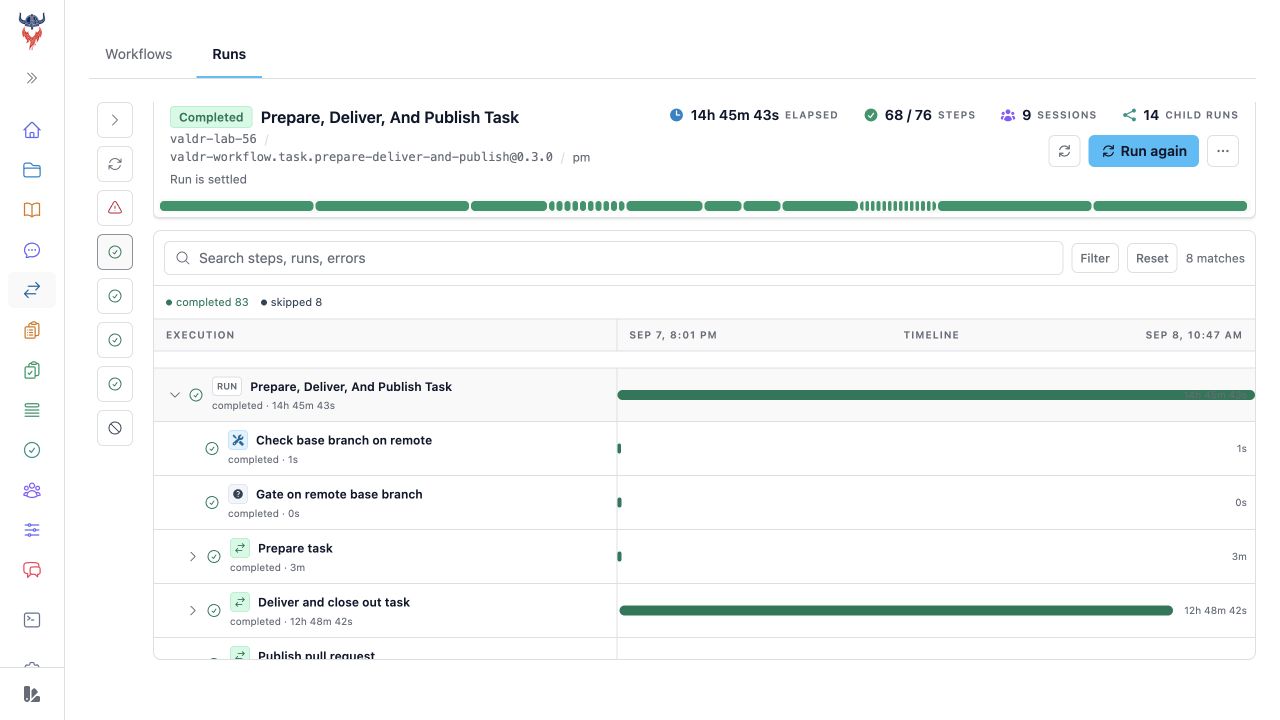1280x720 pixels.
Task: Click the bottom-most icon of the left sidebar
Action: tap(32, 694)
